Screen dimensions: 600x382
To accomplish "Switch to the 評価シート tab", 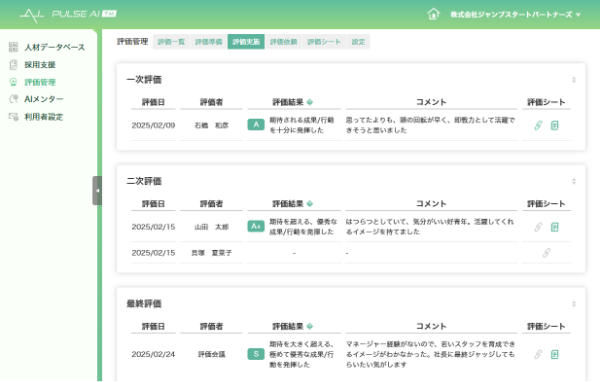I will pyautogui.click(x=324, y=42).
